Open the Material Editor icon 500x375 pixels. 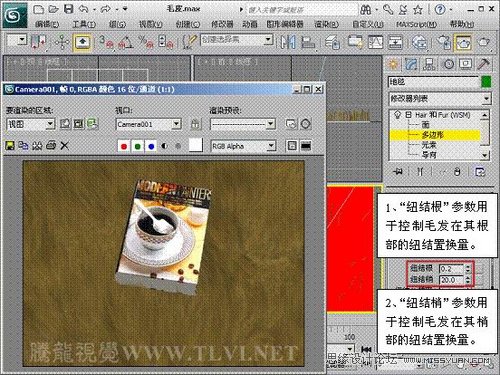pyautogui.click(x=419, y=42)
